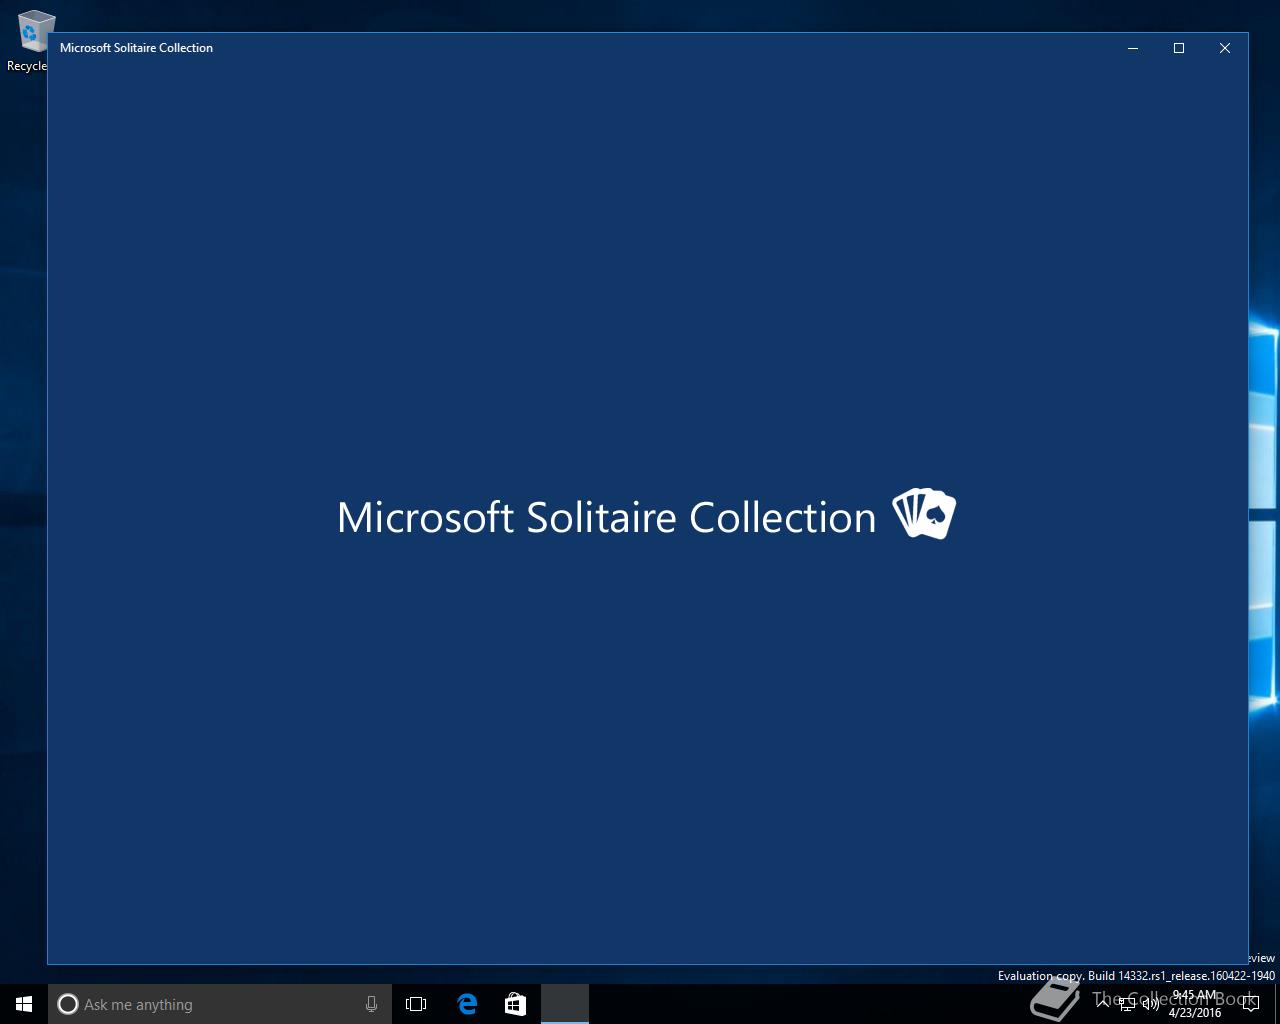
Task: Close the Microsoft Solitaire Collection window
Action: [1225, 48]
